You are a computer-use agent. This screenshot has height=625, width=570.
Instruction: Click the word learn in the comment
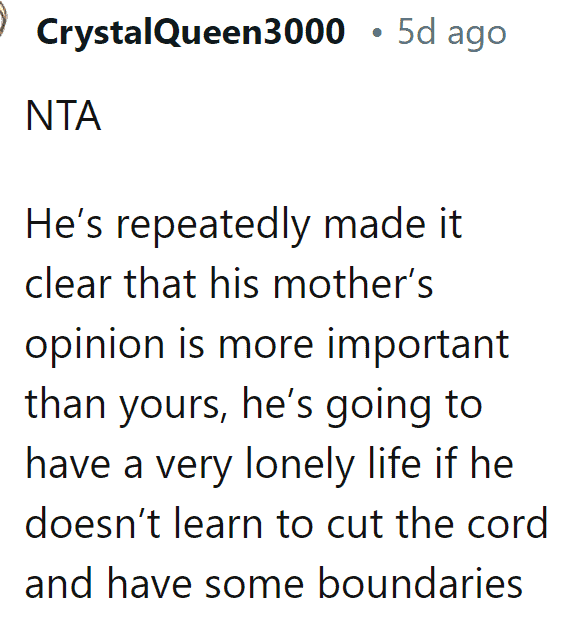(x=218, y=523)
